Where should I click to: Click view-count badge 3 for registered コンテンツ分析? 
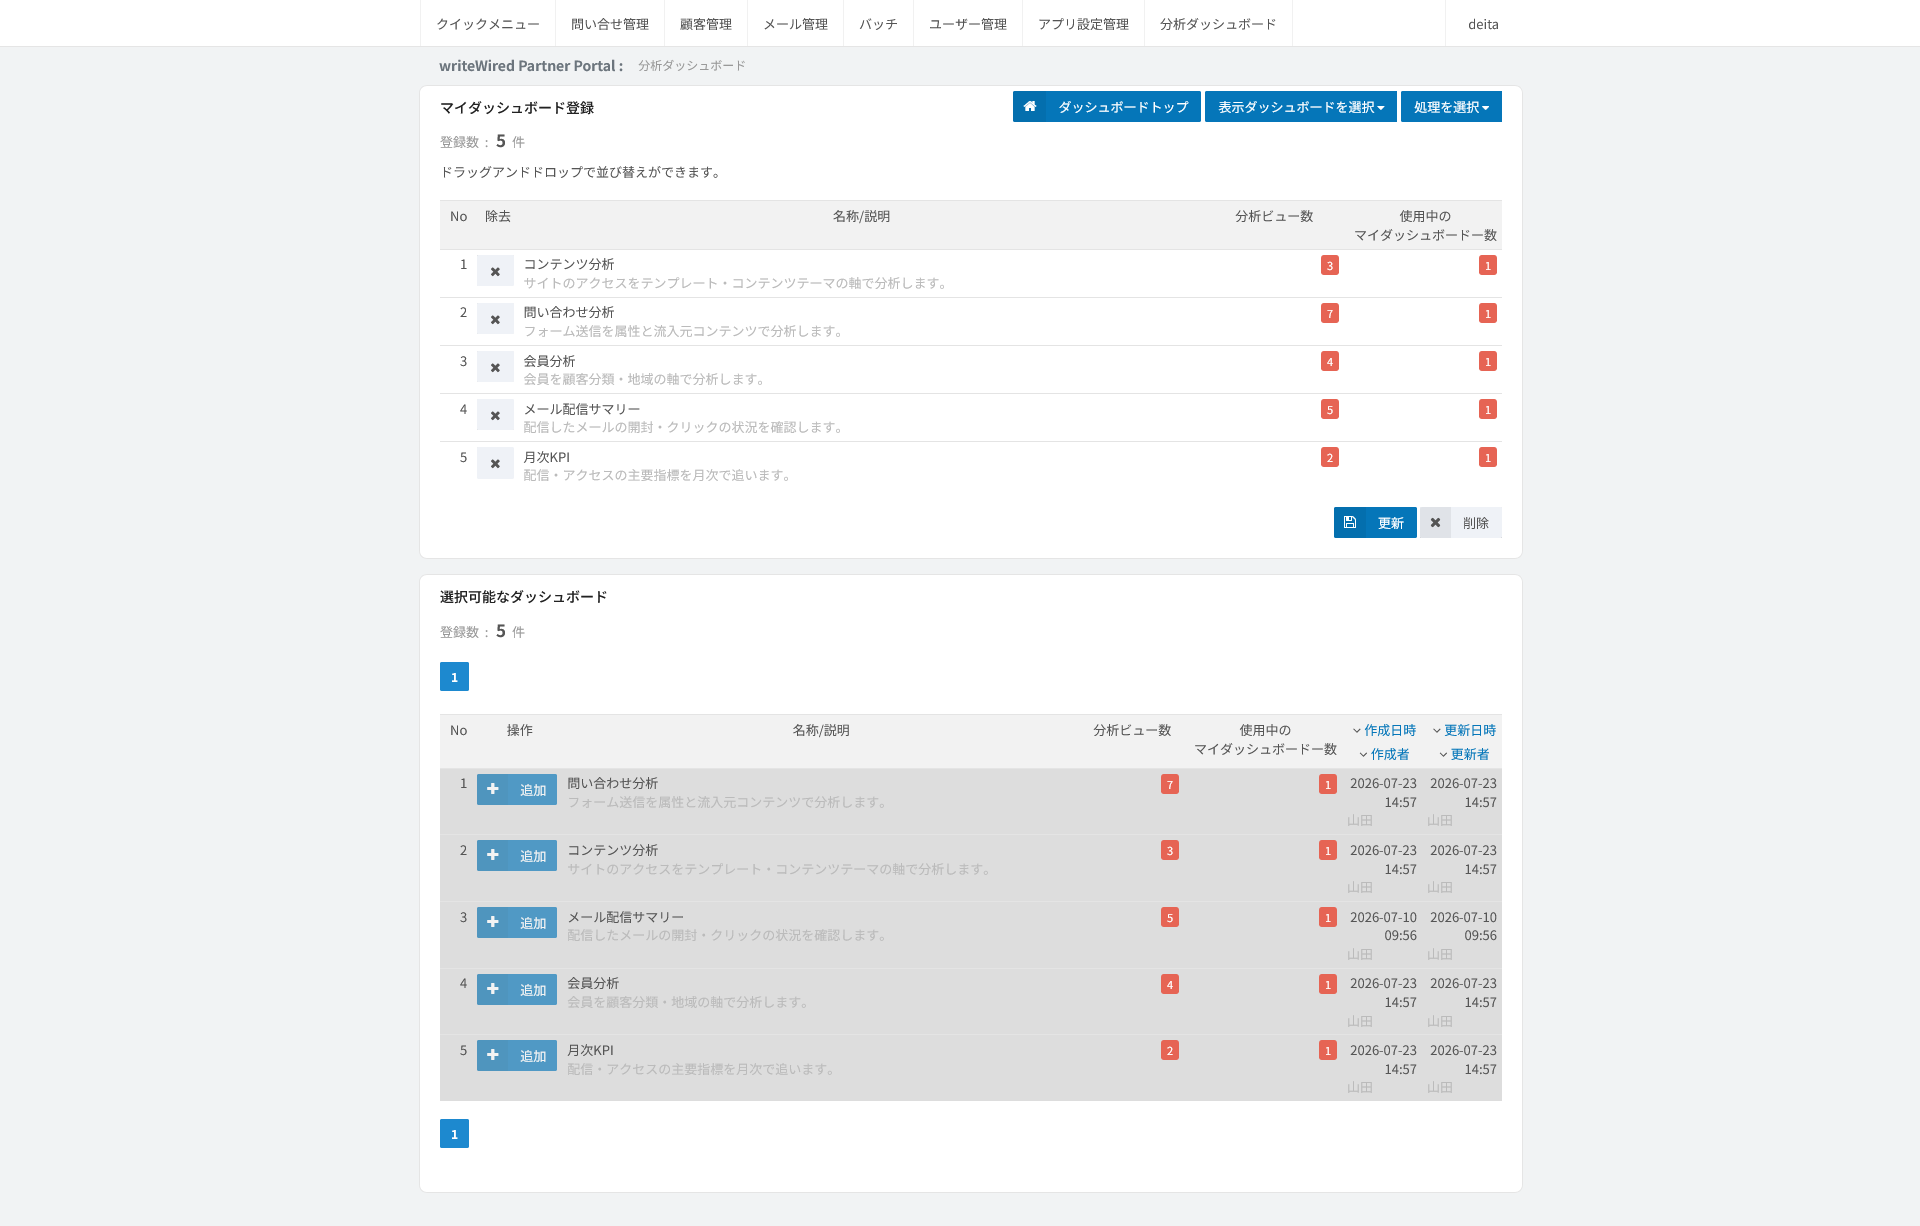point(1329,265)
